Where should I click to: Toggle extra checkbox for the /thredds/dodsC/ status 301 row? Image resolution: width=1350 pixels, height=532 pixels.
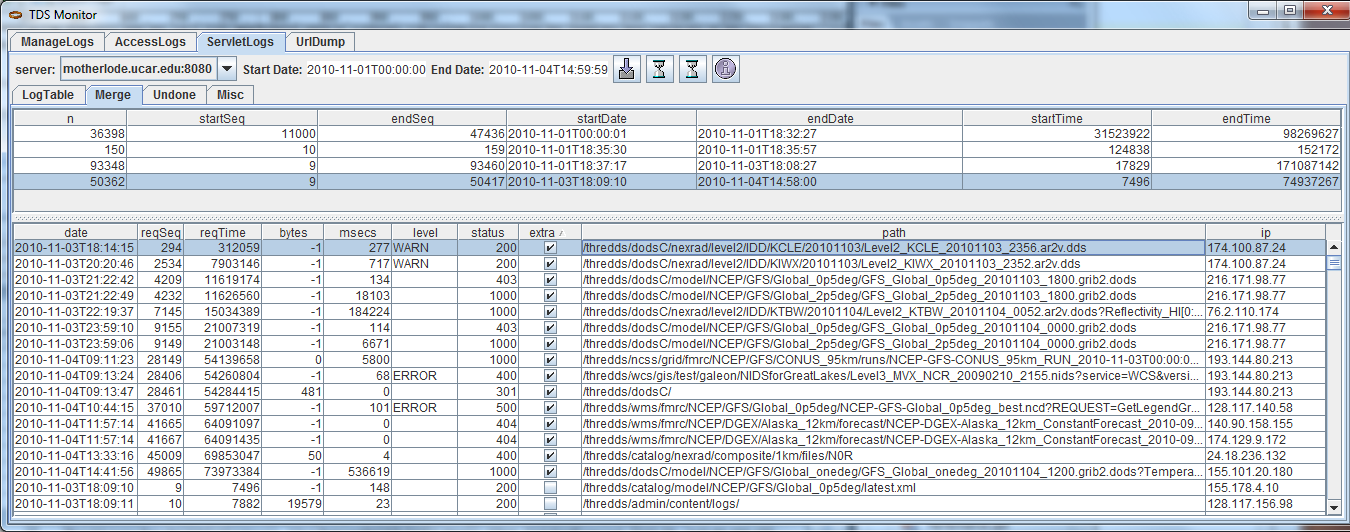click(549, 392)
